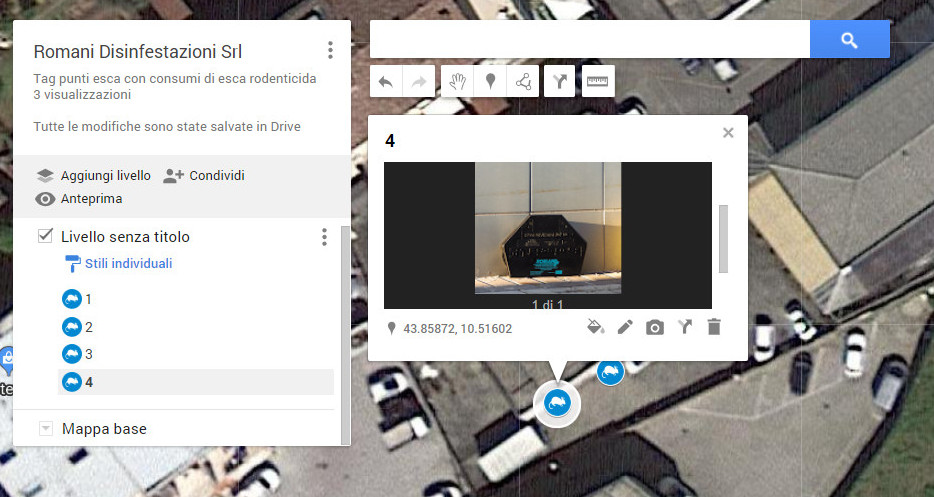
Task: Get directions to point 4 from info window
Action: [x=684, y=327]
